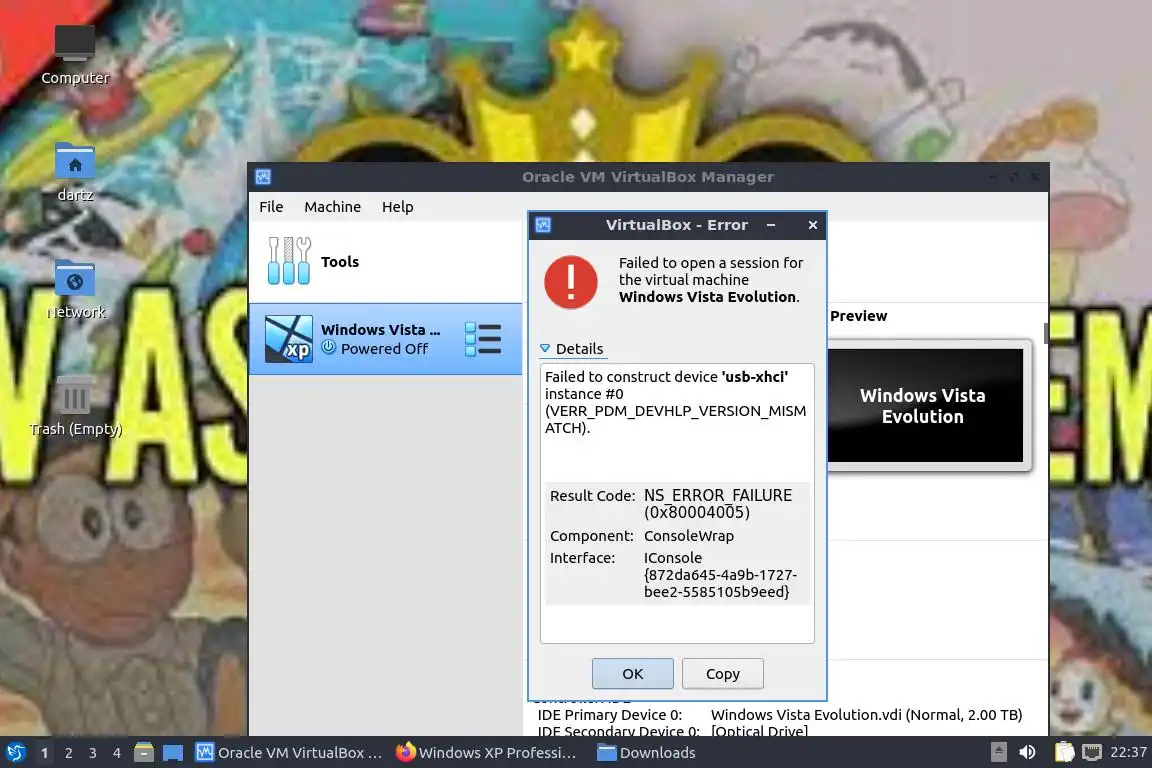Open the File menu

pyautogui.click(x=271, y=207)
